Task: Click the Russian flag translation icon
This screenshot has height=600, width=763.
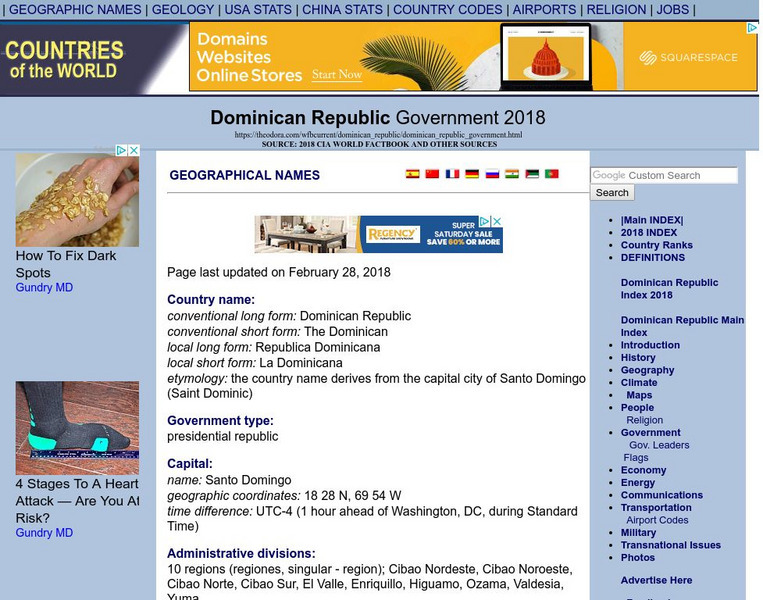Action: point(492,174)
